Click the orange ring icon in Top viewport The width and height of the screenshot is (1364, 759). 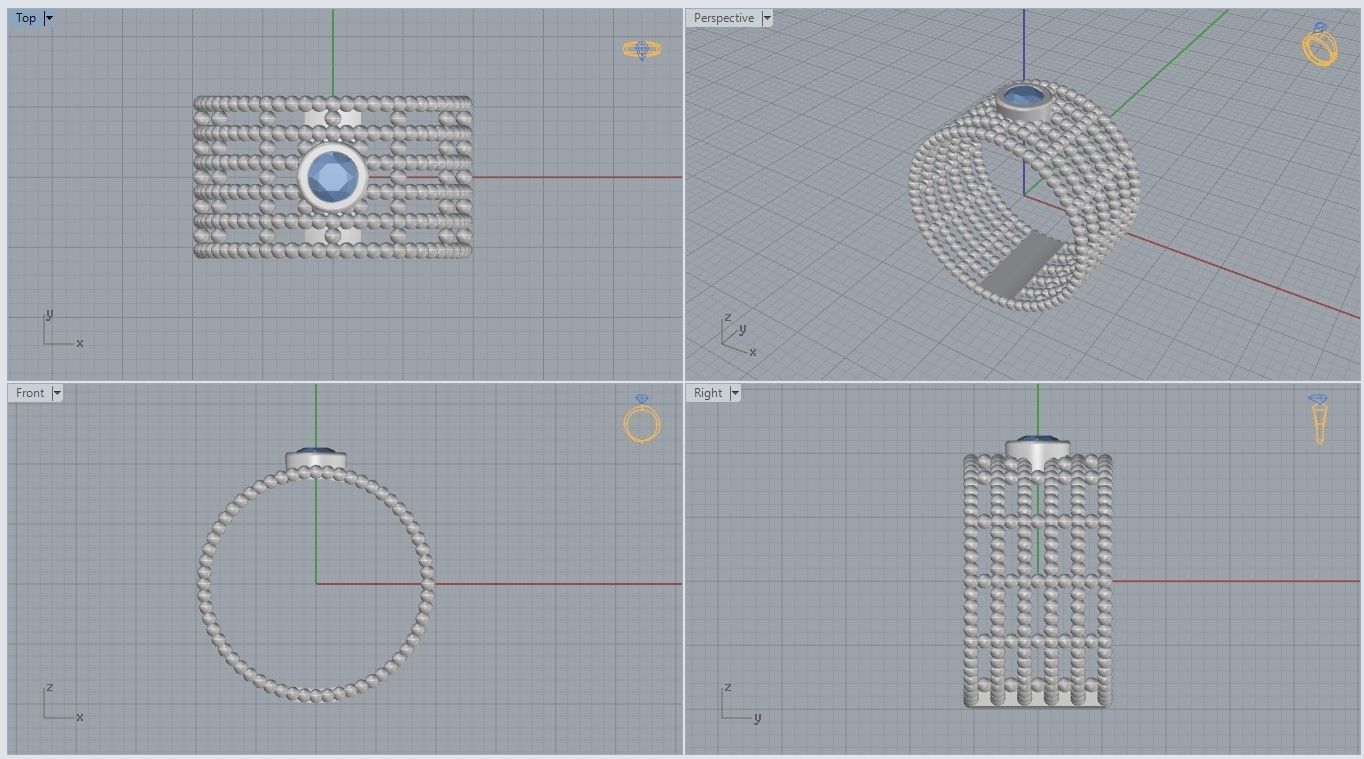(x=641, y=49)
